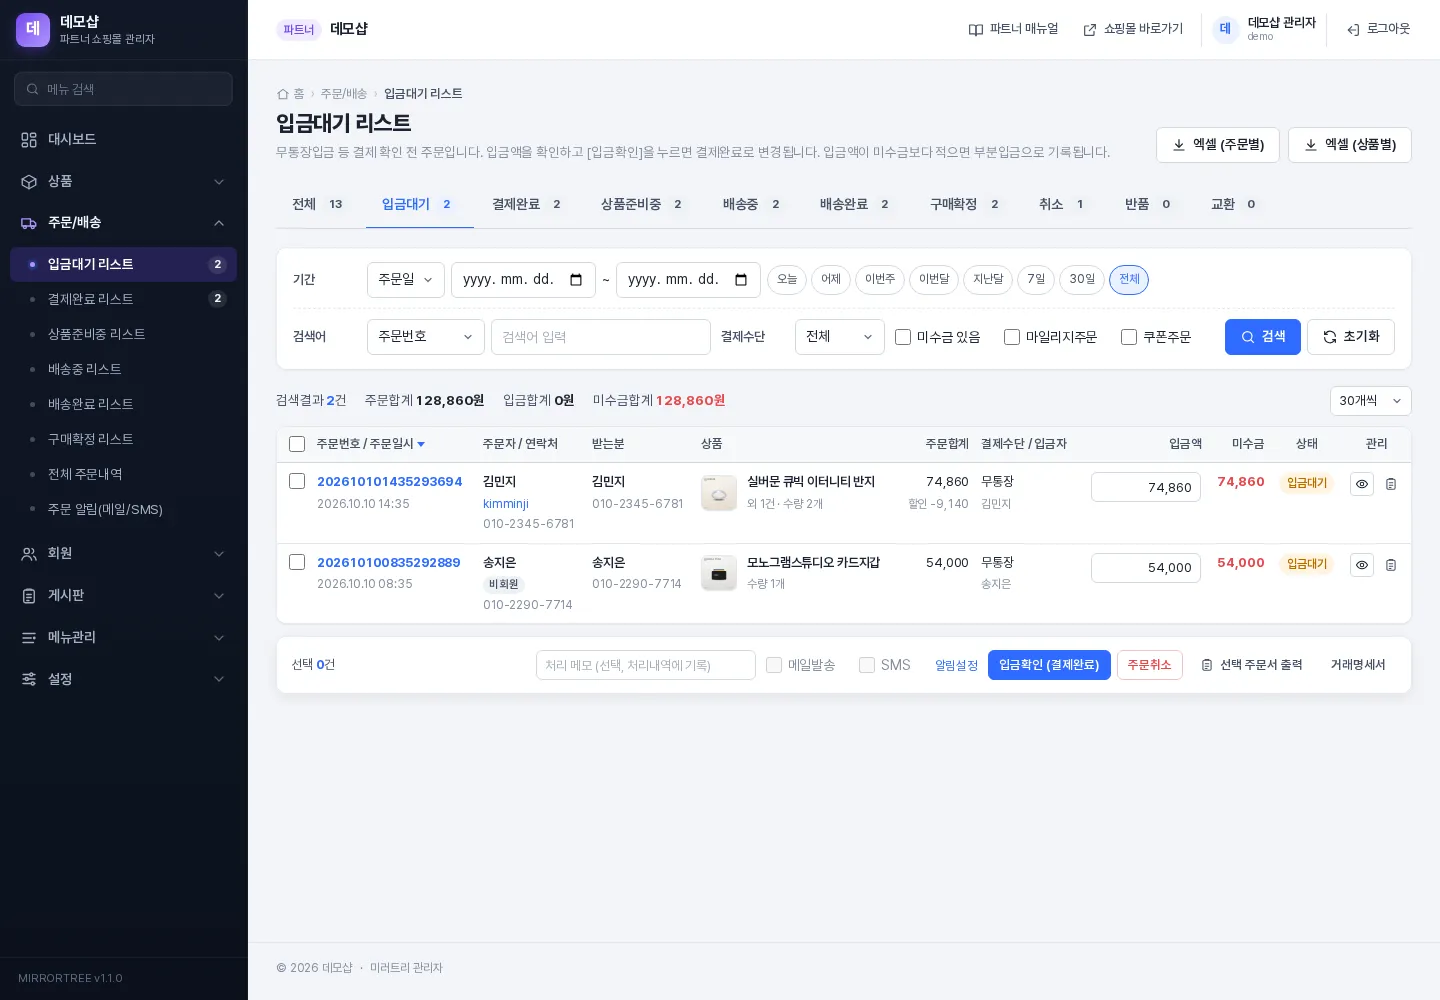
Task: Click the 데모샵 logo icon in sidebar
Action: (33, 30)
